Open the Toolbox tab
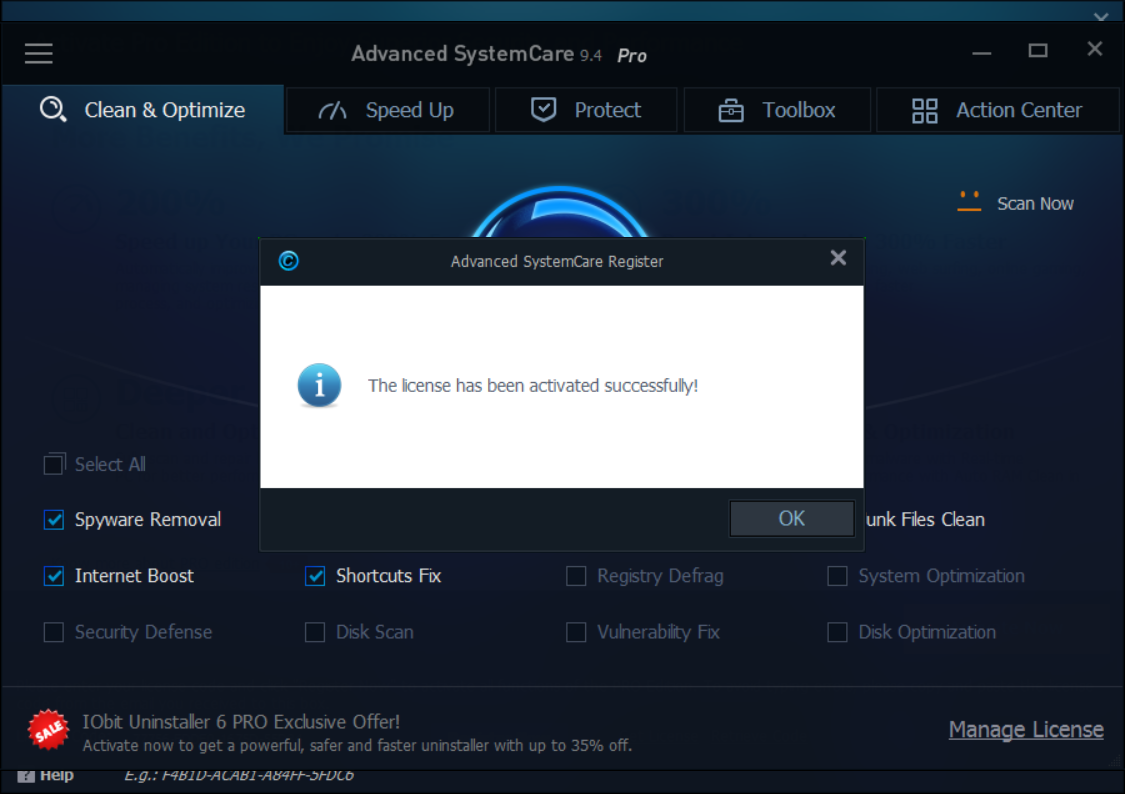The height and width of the screenshot is (794, 1125). click(x=777, y=110)
